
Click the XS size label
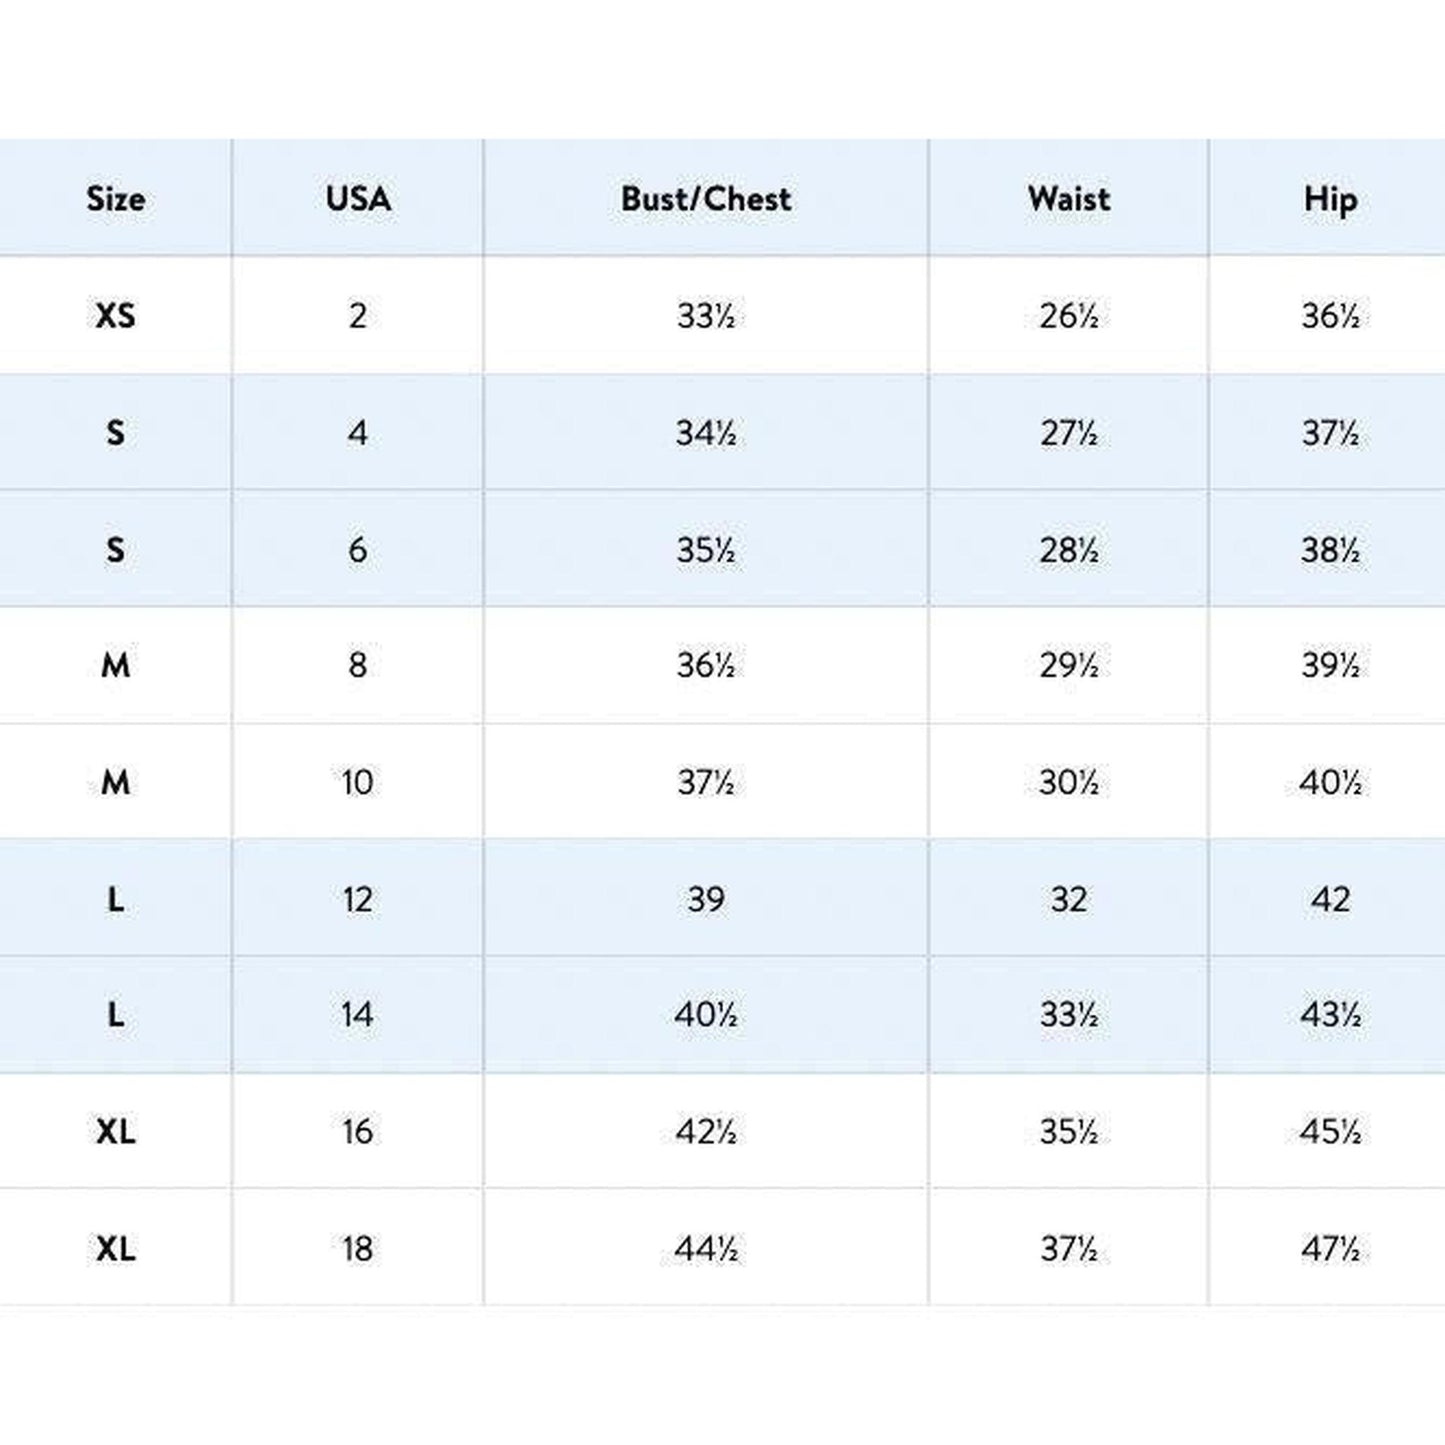click(x=115, y=316)
